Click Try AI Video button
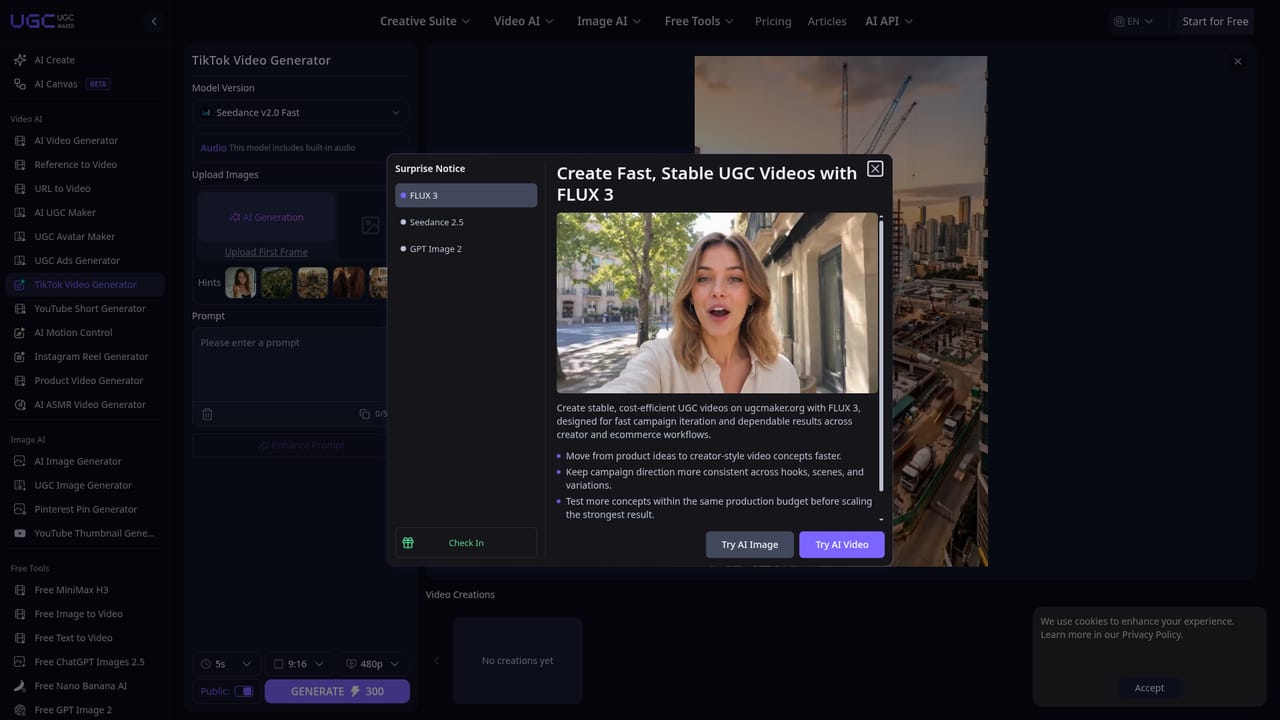1280x720 pixels. (x=842, y=544)
